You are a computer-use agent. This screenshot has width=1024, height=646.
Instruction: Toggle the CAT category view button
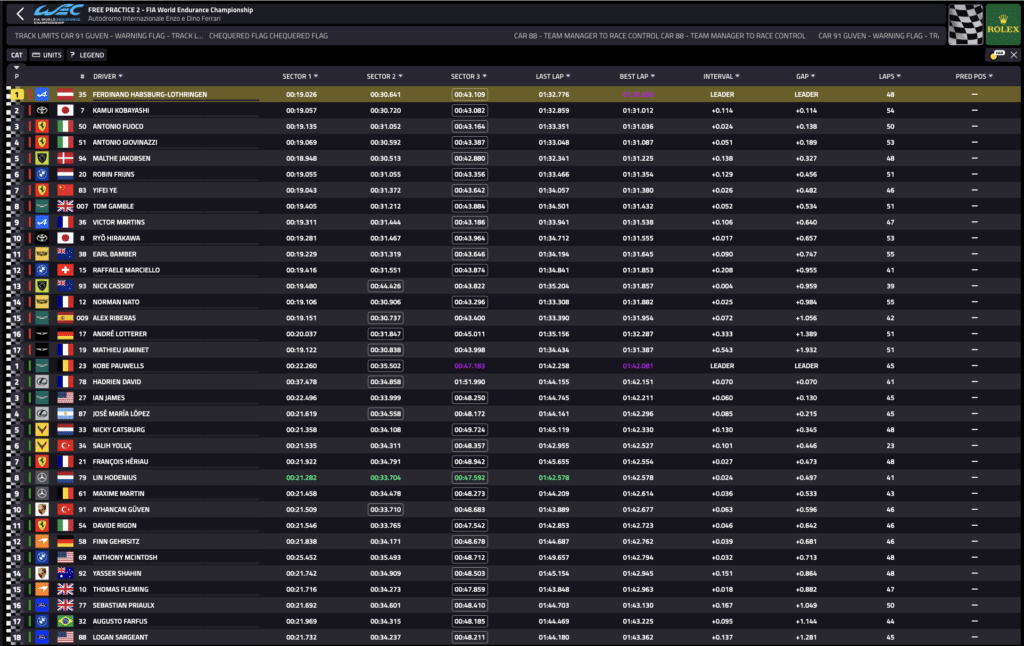pos(17,55)
